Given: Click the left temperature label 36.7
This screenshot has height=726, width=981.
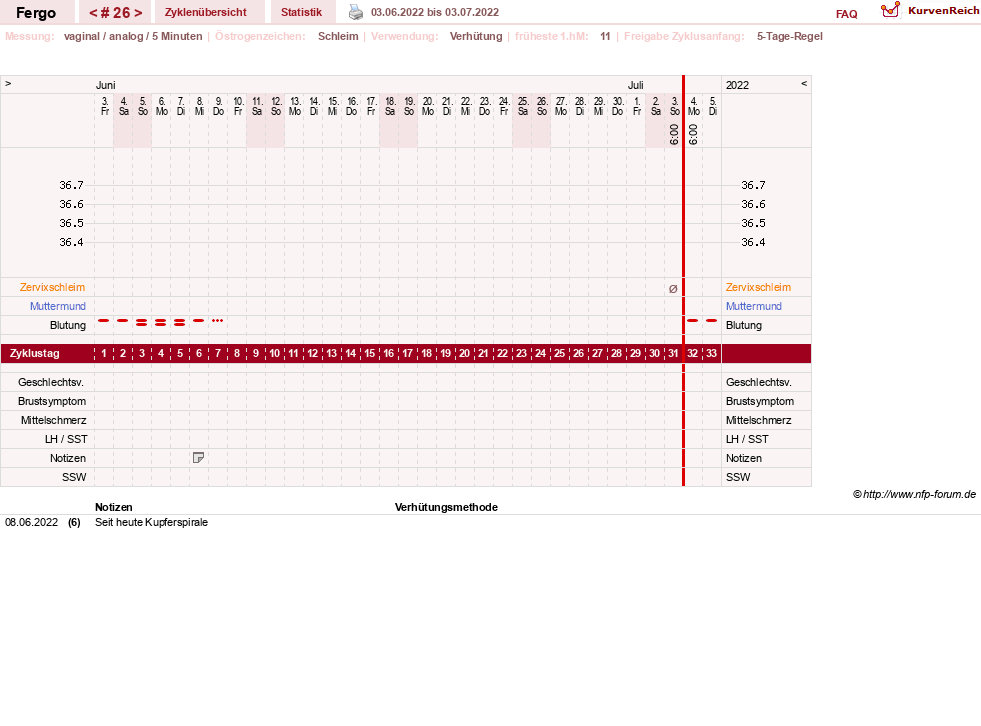Looking at the screenshot, I should [x=71, y=185].
